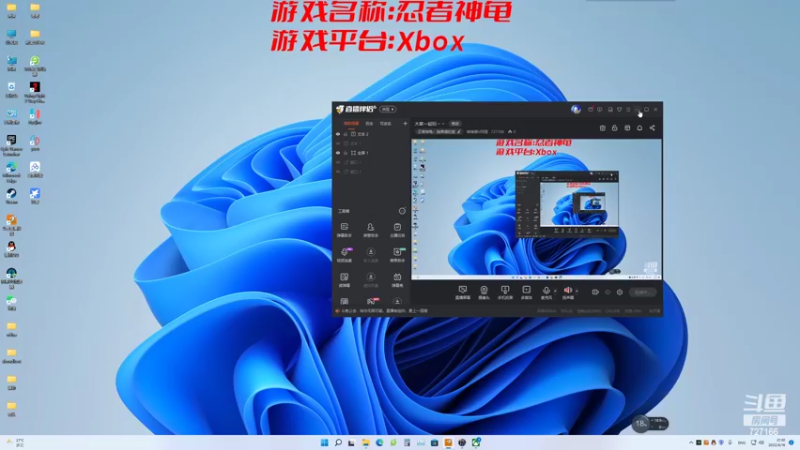Show hidden system tray icons chevron

(x=691, y=442)
